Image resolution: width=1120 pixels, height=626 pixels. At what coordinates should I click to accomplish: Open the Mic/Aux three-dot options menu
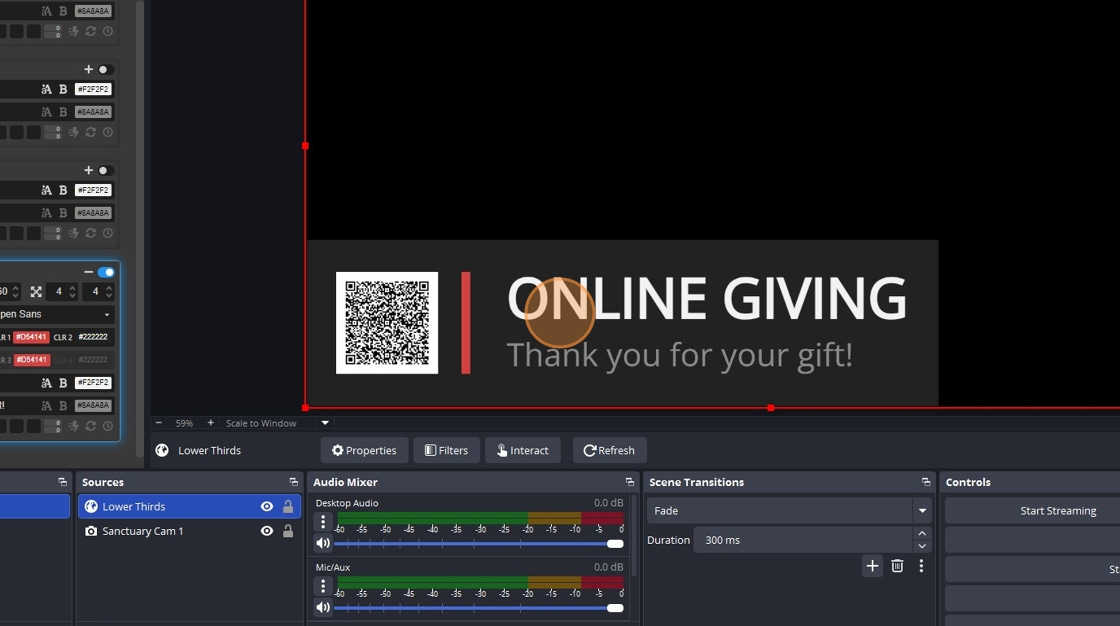point(323,586)
